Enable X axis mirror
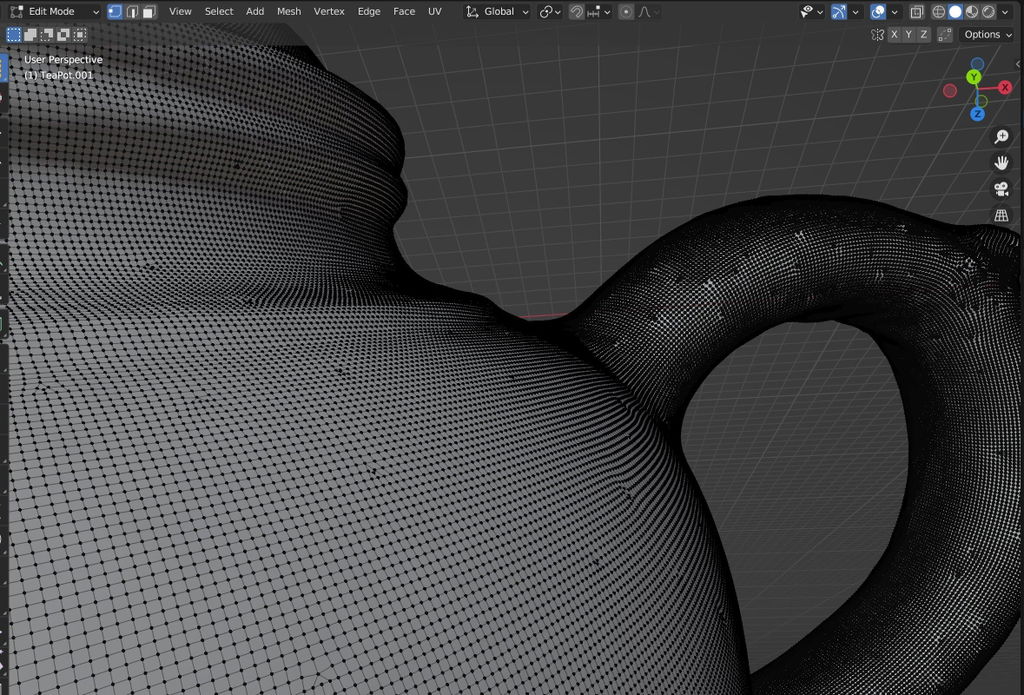The width and height of the screenshot is (1024, 695). (894, 35)
